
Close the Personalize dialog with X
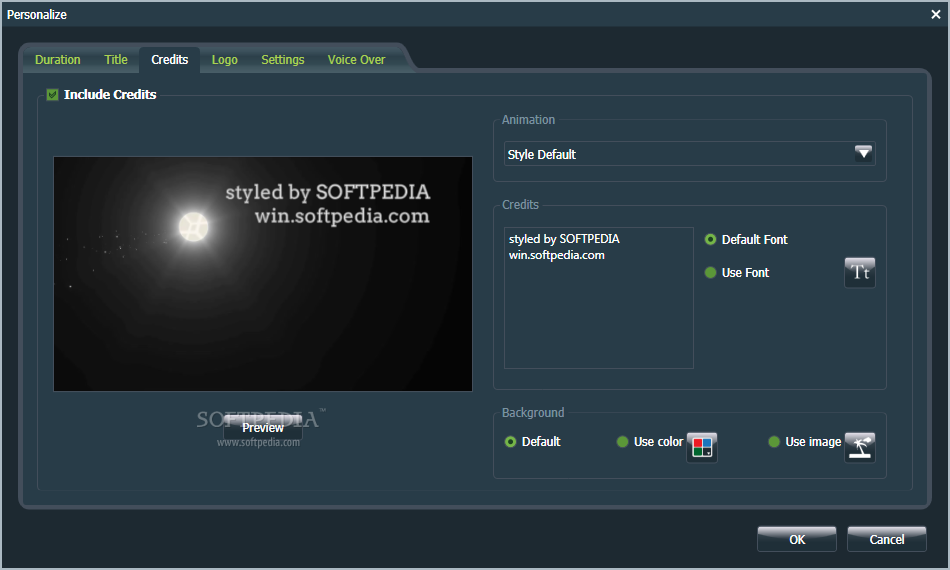tap(935, 15)
